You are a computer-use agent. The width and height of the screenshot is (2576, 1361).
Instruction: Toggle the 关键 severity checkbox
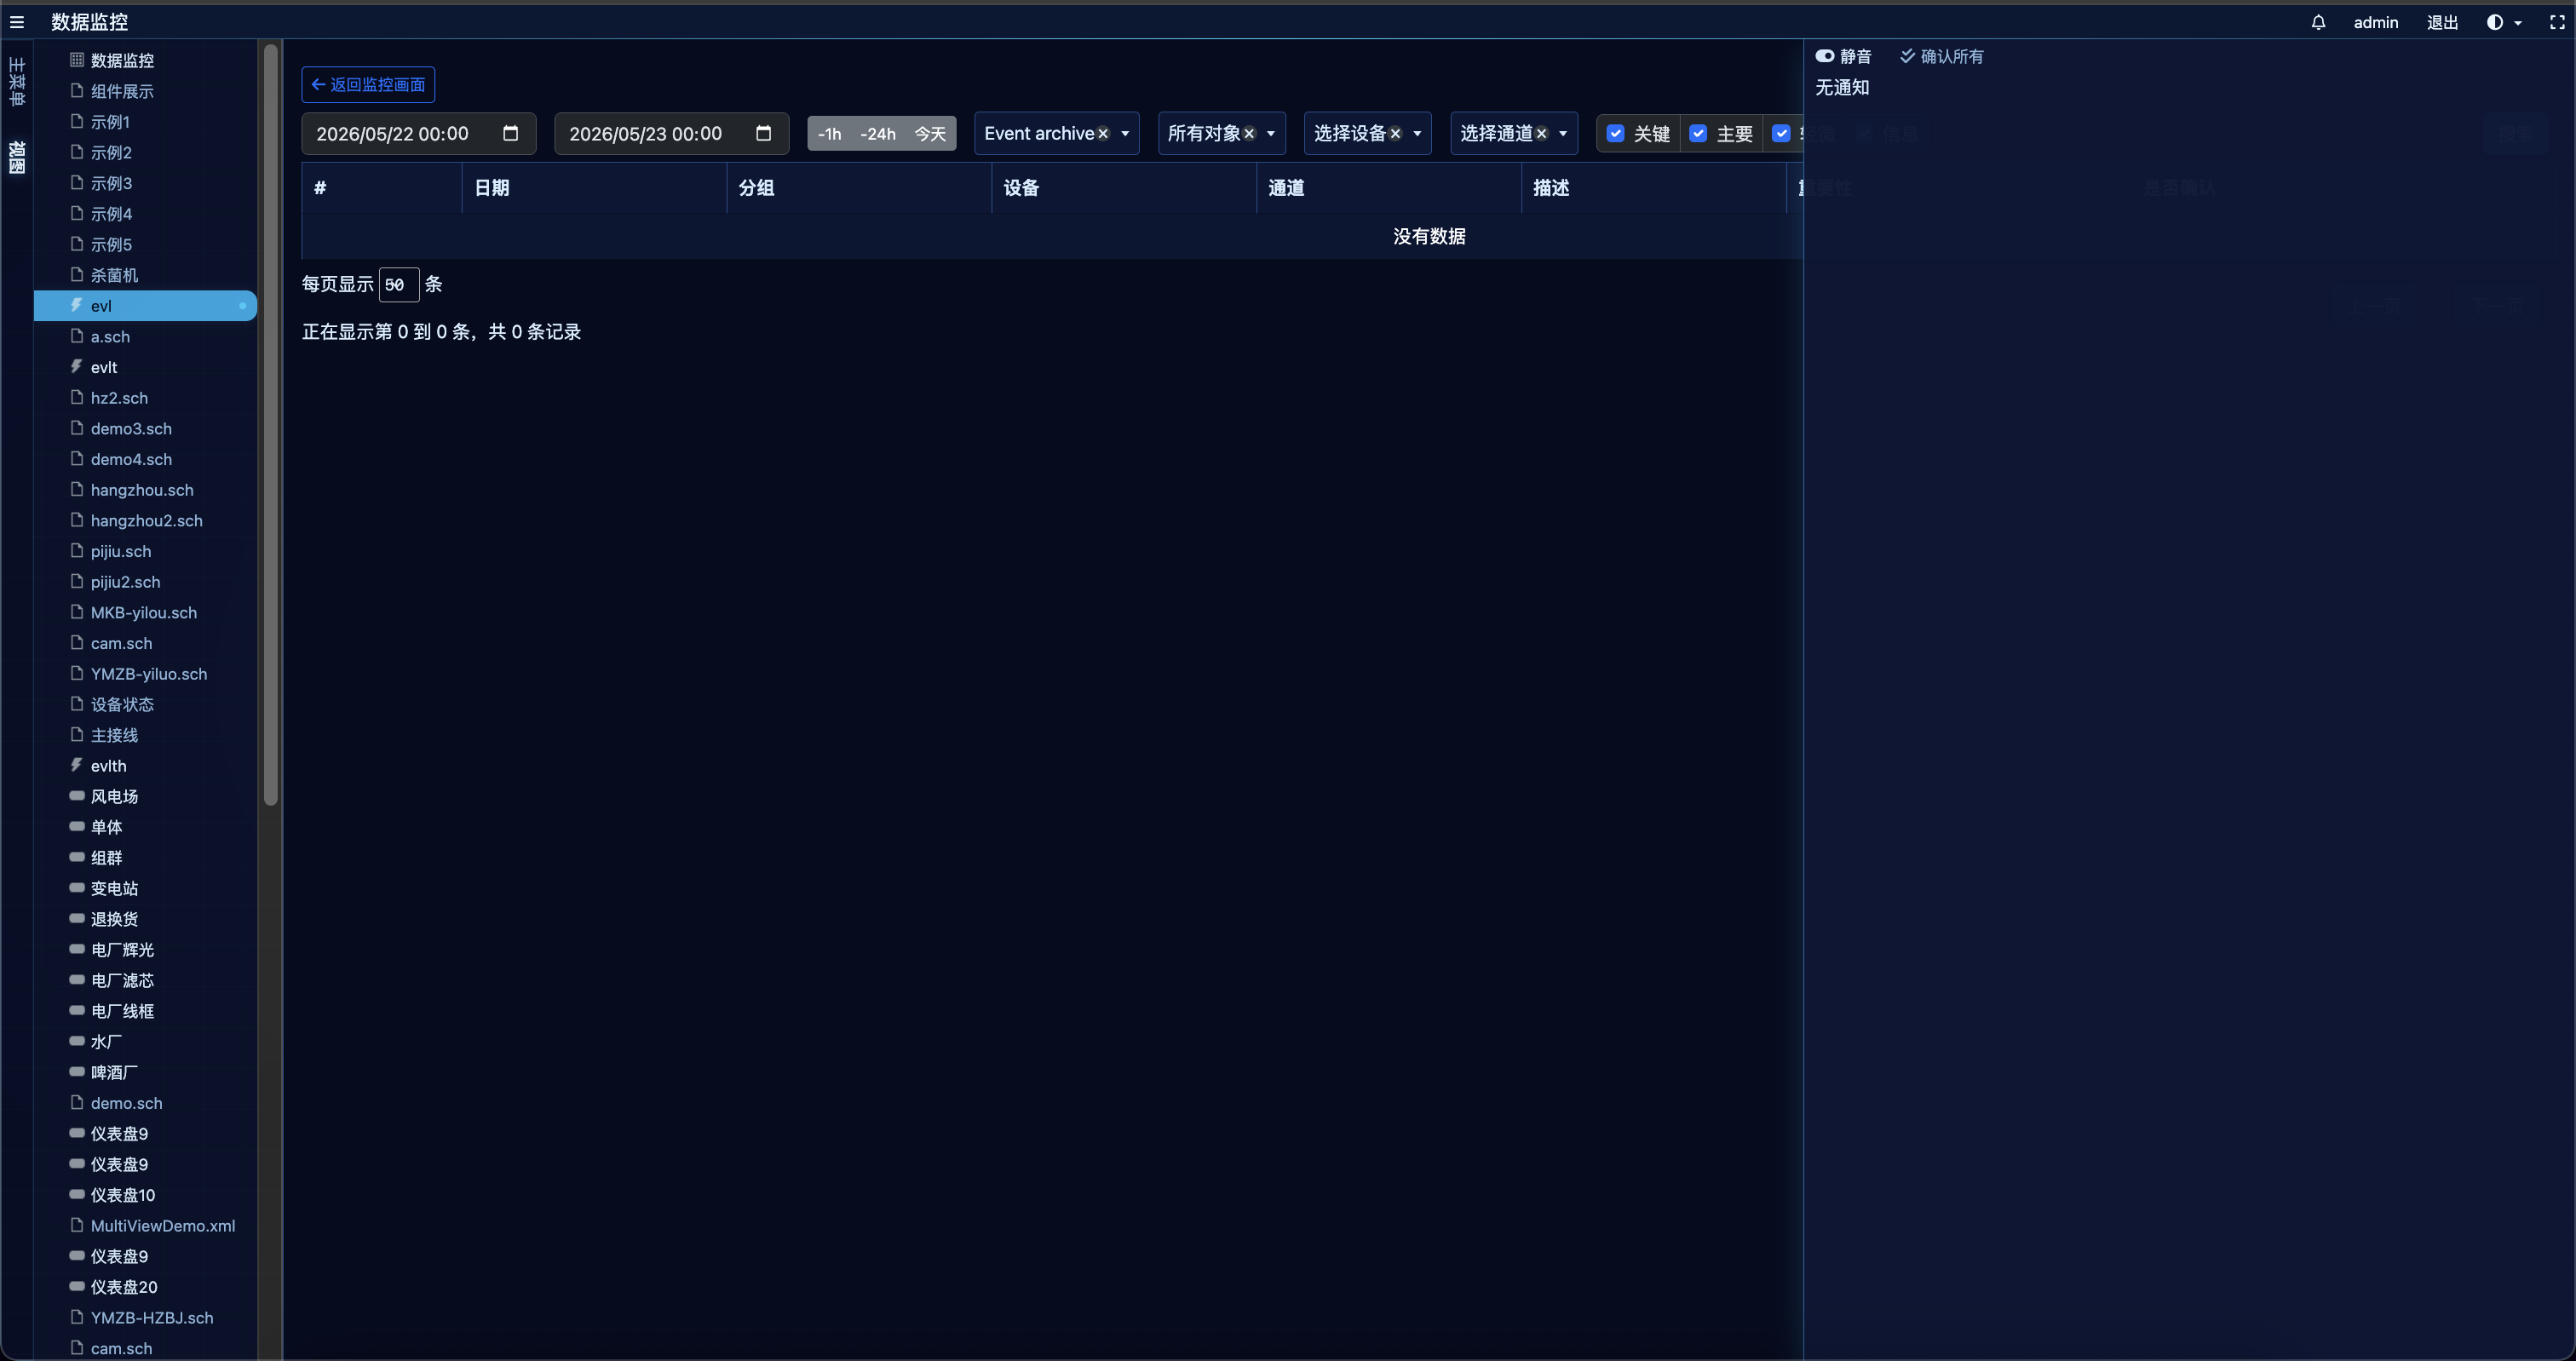[1615, 133]
